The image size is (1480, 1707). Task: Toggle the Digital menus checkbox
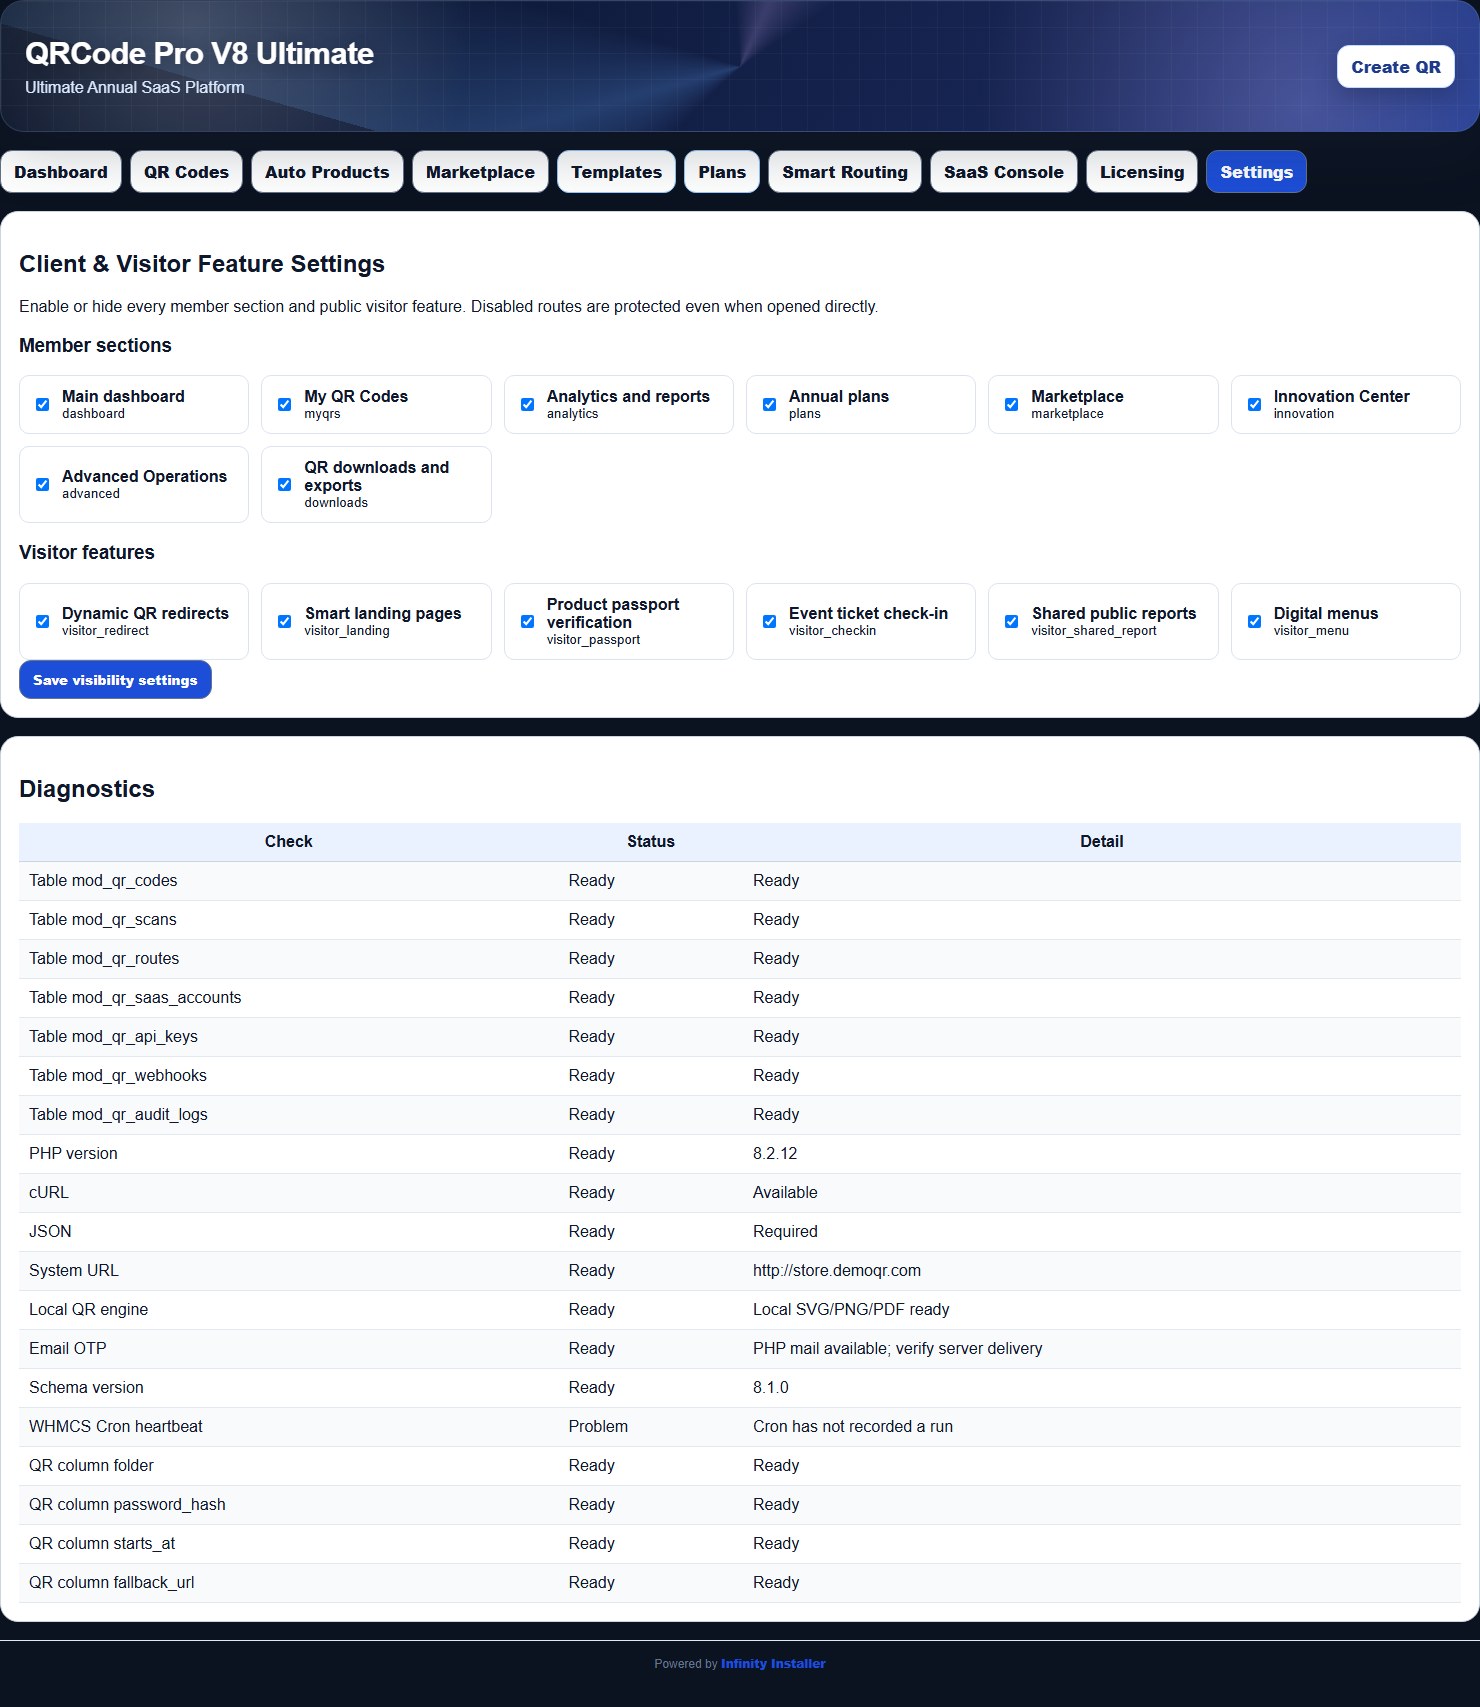1254,621
